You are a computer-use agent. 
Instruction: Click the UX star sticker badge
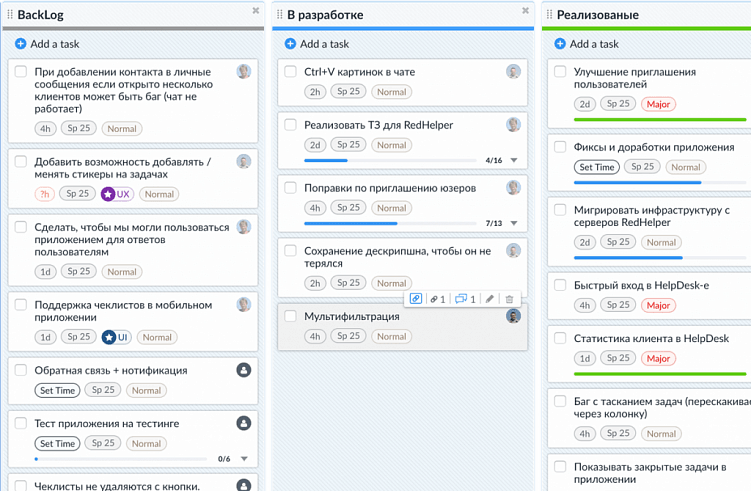tap(116, 194)
